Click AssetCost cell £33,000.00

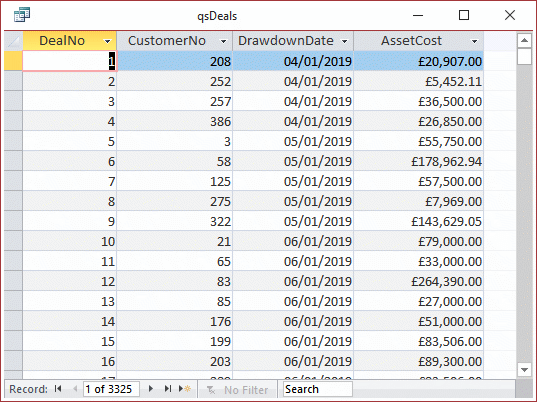click(x=419, y=261)
